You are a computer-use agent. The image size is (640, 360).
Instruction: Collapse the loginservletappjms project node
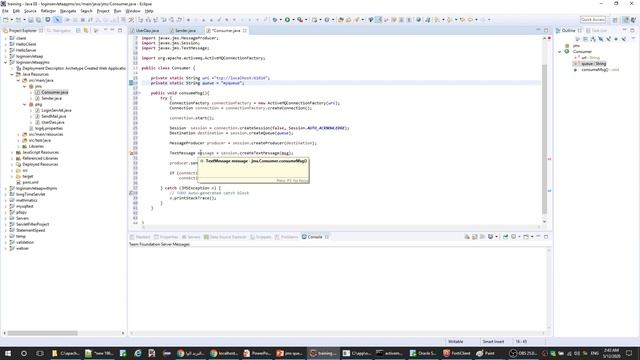coord(6,62)
